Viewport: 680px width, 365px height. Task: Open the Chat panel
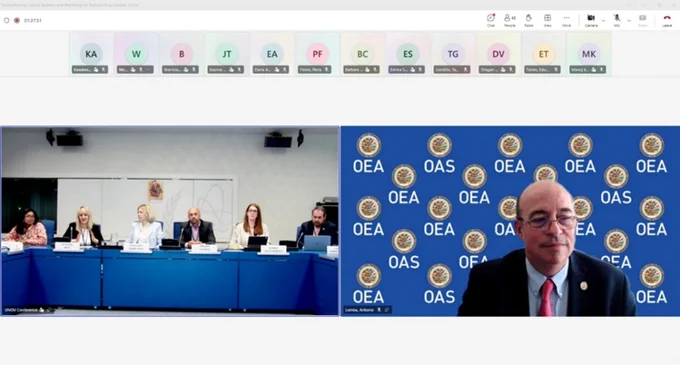coord(490,20)
